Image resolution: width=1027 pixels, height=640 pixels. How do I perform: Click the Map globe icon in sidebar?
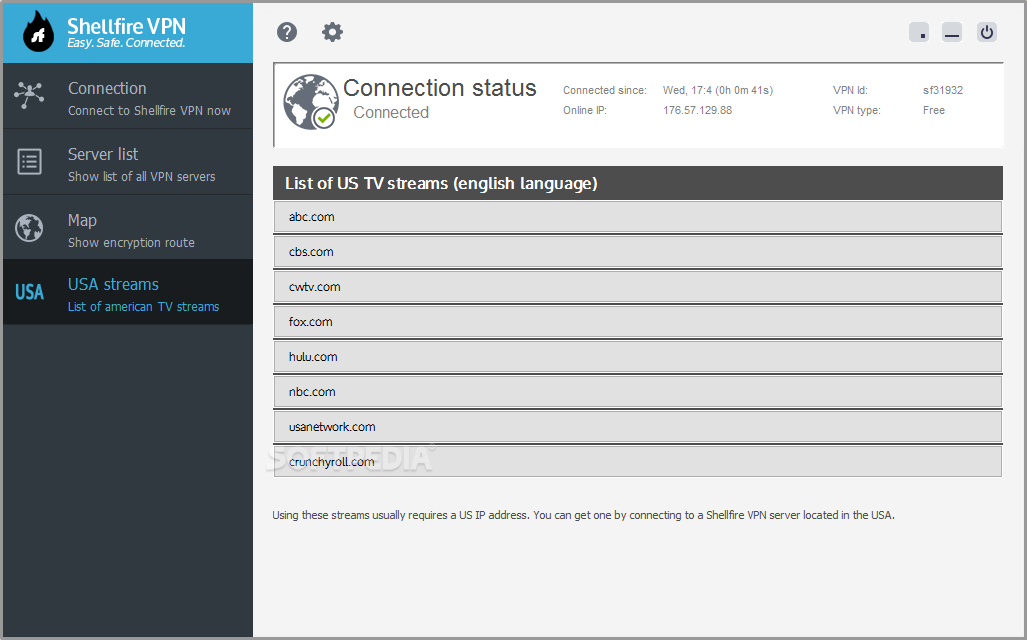tap(29, 228)
